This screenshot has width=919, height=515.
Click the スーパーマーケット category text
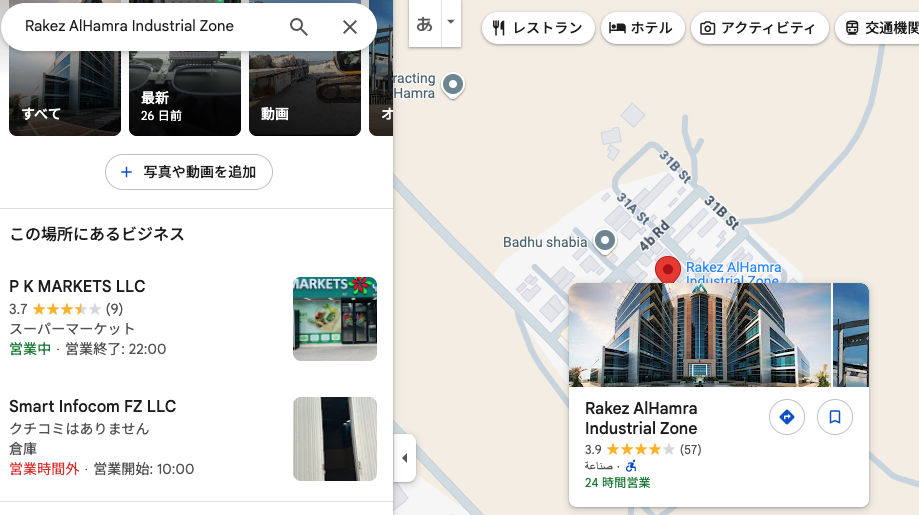(72, 329)
